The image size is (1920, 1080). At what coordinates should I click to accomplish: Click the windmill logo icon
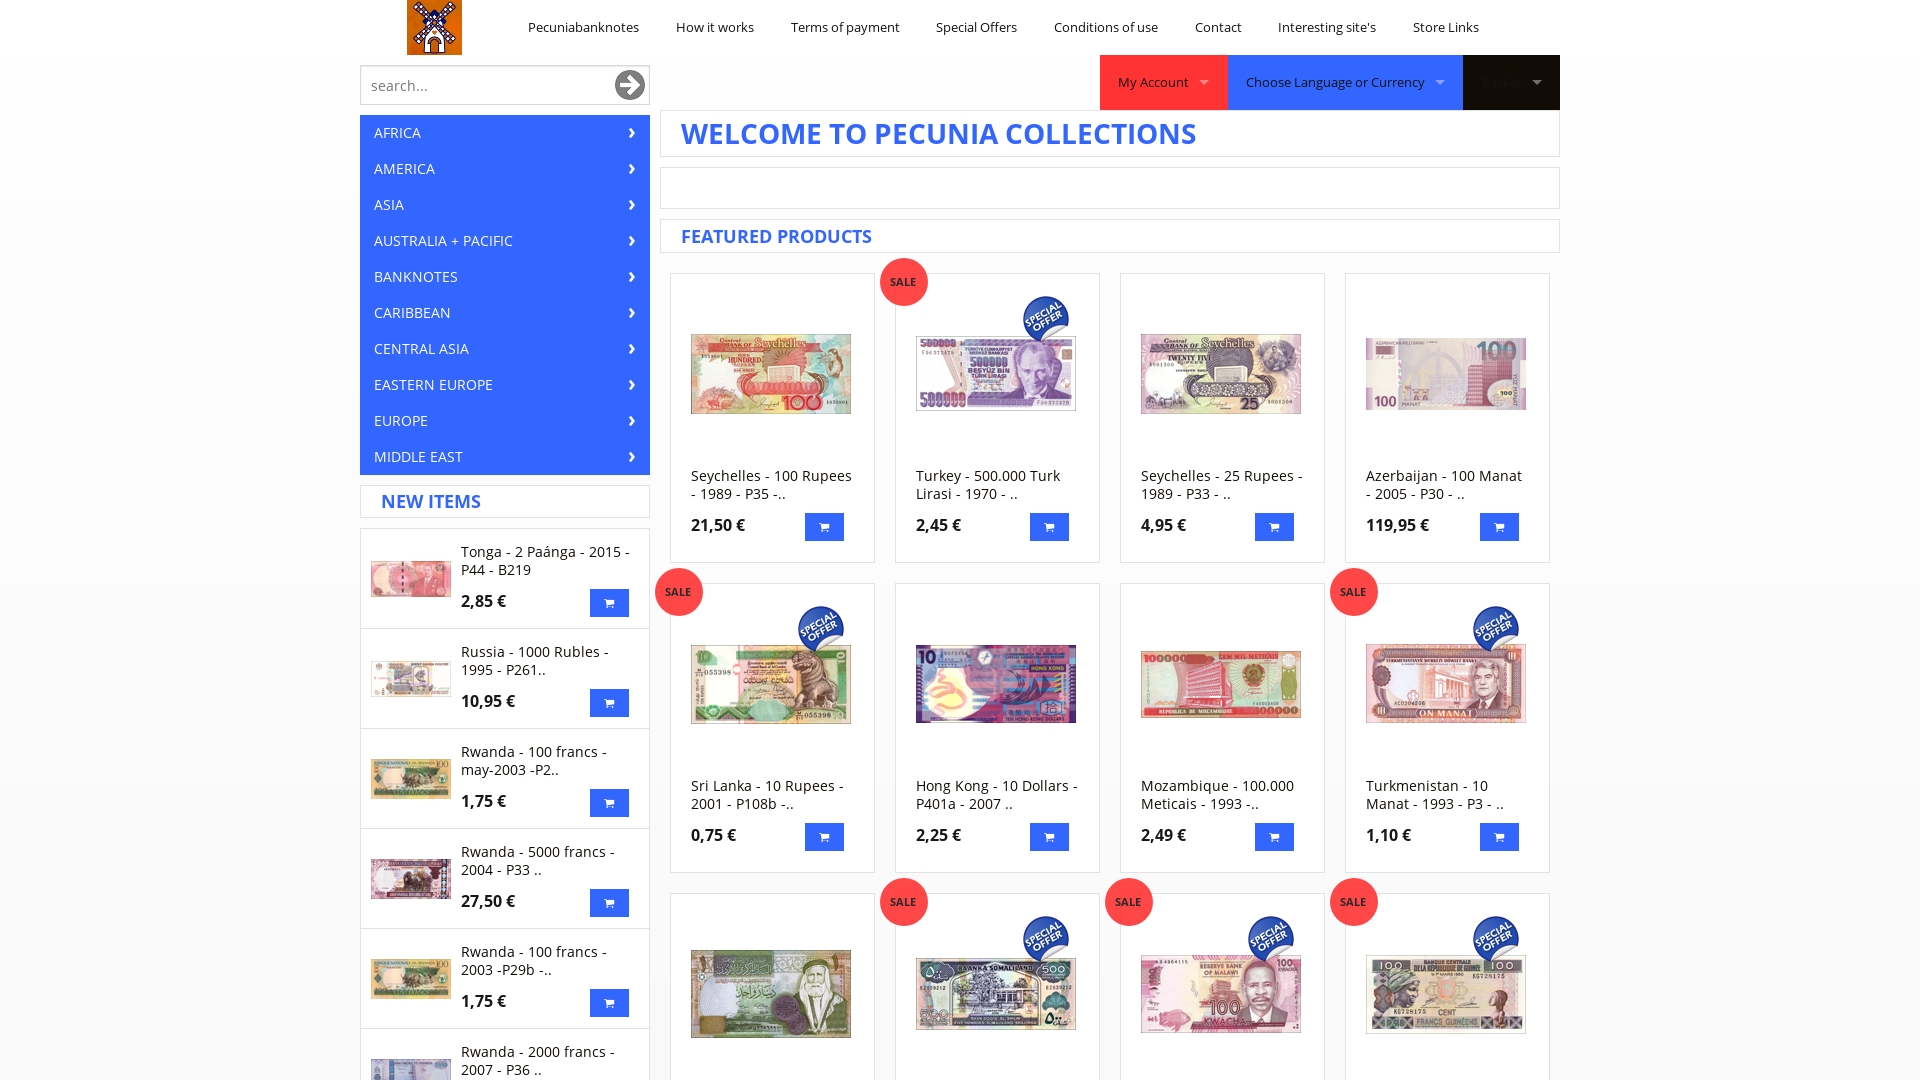pyautogui.click(x=434, y=27)
